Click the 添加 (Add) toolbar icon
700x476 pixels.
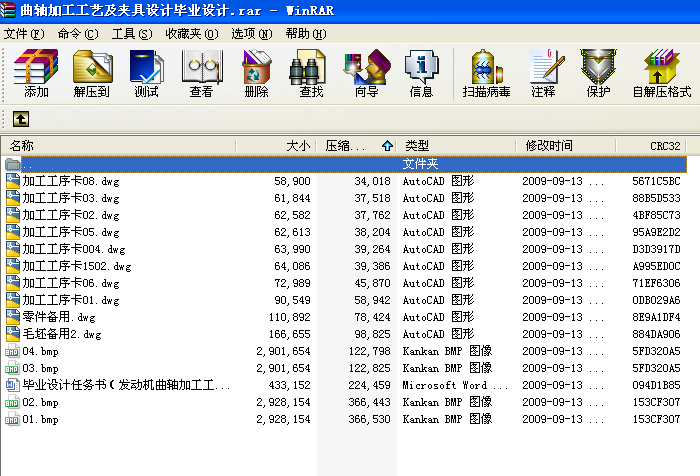coord(36,74)
